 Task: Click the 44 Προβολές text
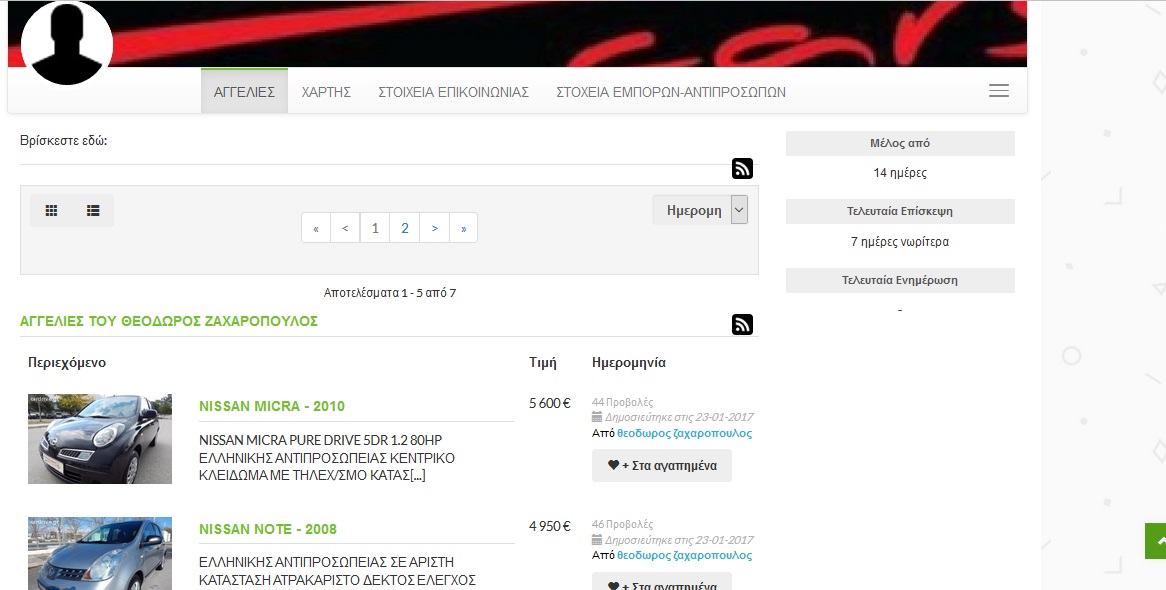622,403
